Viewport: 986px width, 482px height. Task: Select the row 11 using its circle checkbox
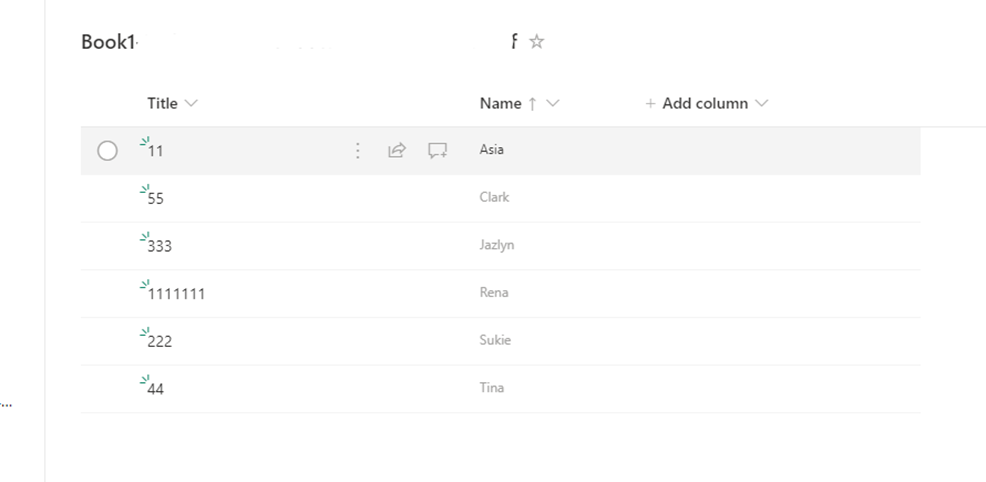107,151
